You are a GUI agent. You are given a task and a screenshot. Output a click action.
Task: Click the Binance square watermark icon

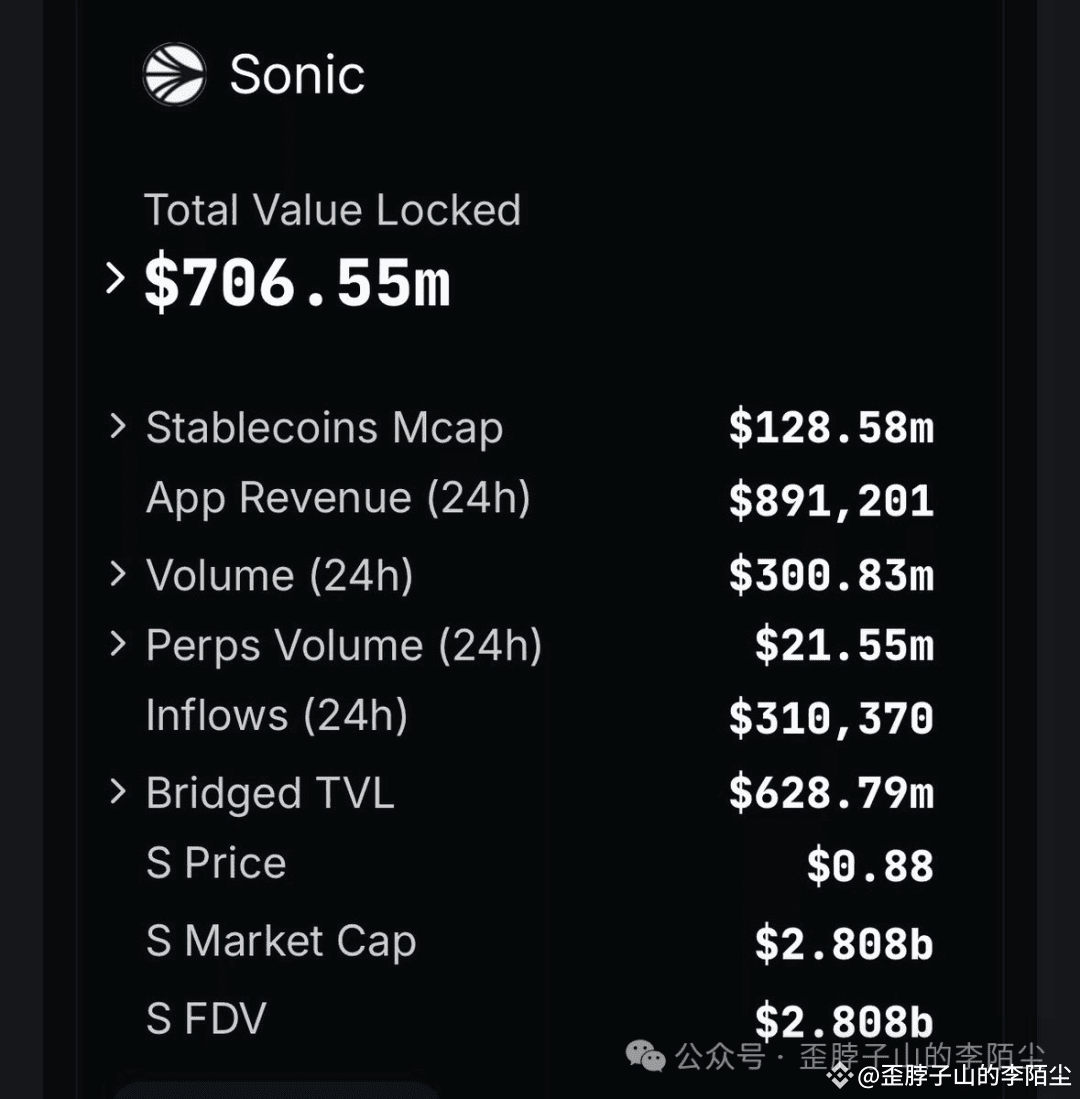pos(840,1076)
